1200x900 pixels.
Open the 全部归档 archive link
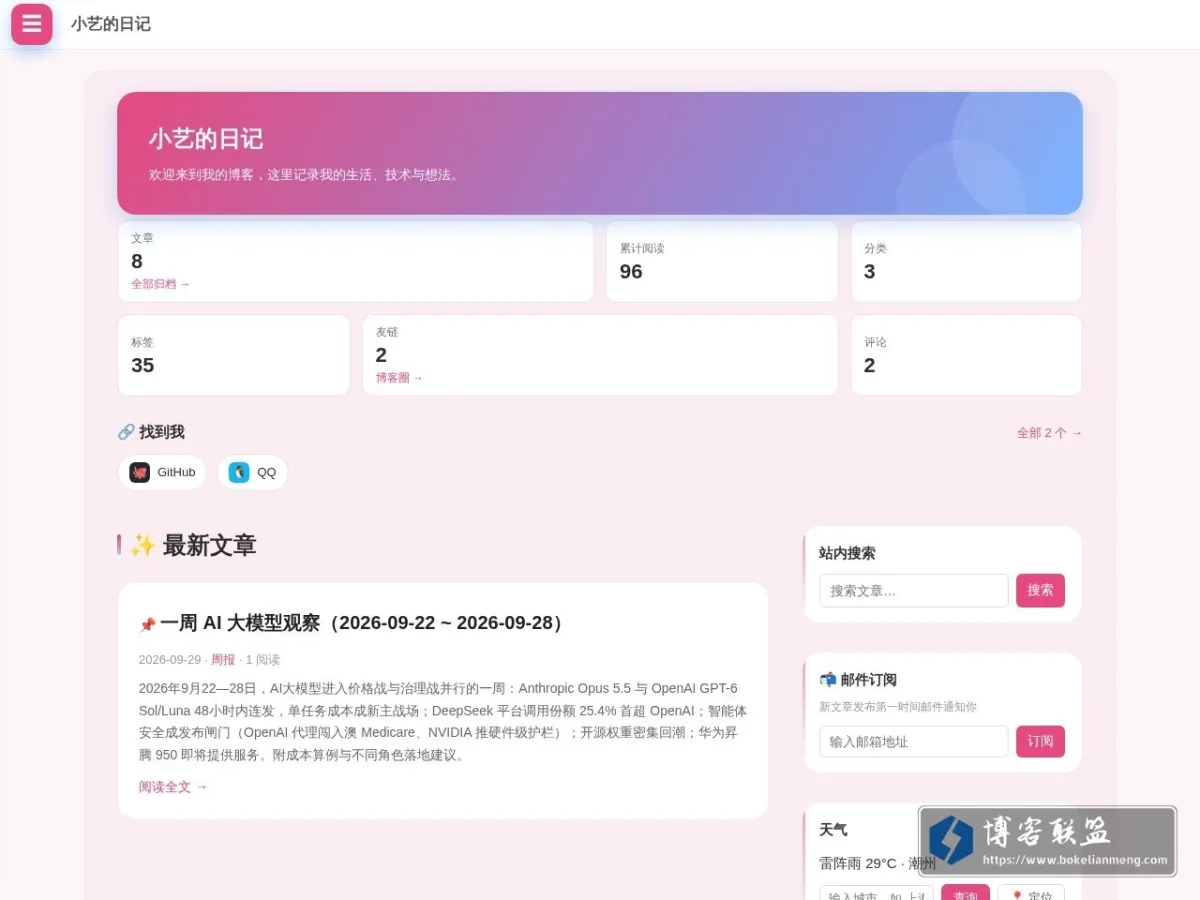point(160,284)
